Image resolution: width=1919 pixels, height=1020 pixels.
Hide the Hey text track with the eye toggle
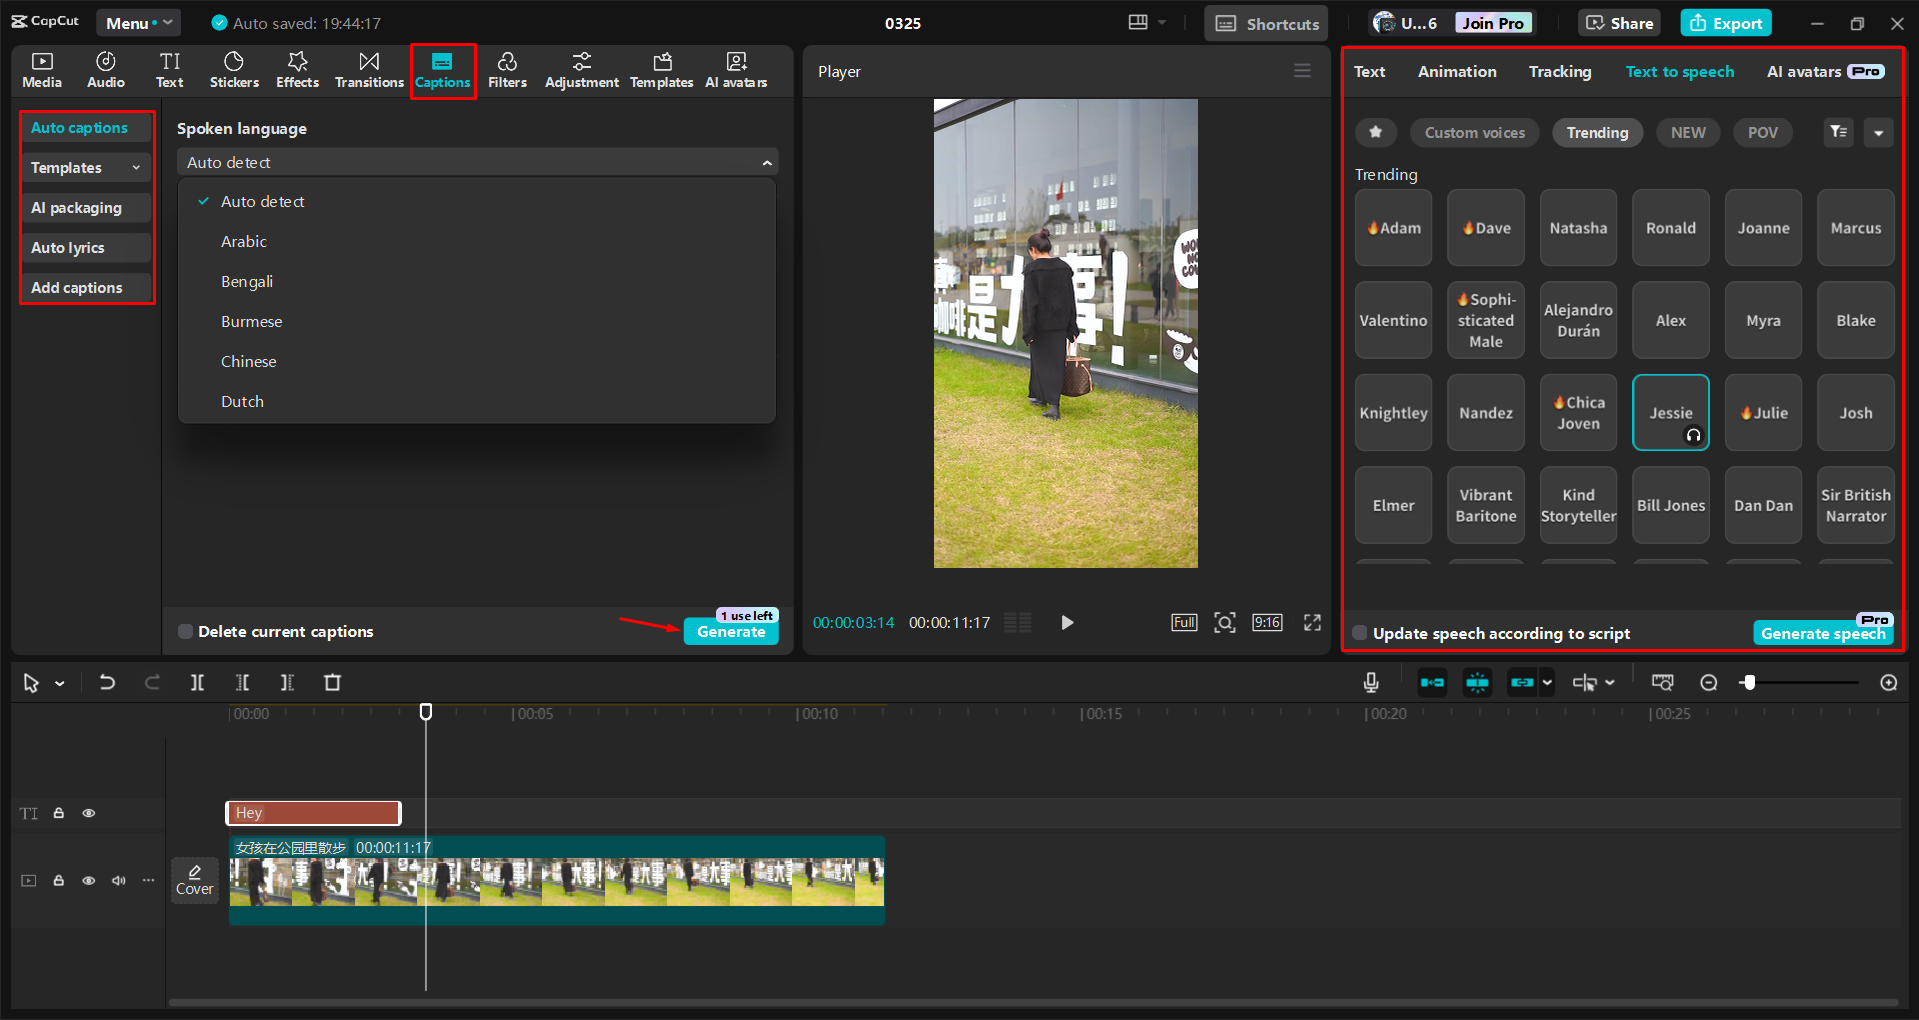pos(88,813)
